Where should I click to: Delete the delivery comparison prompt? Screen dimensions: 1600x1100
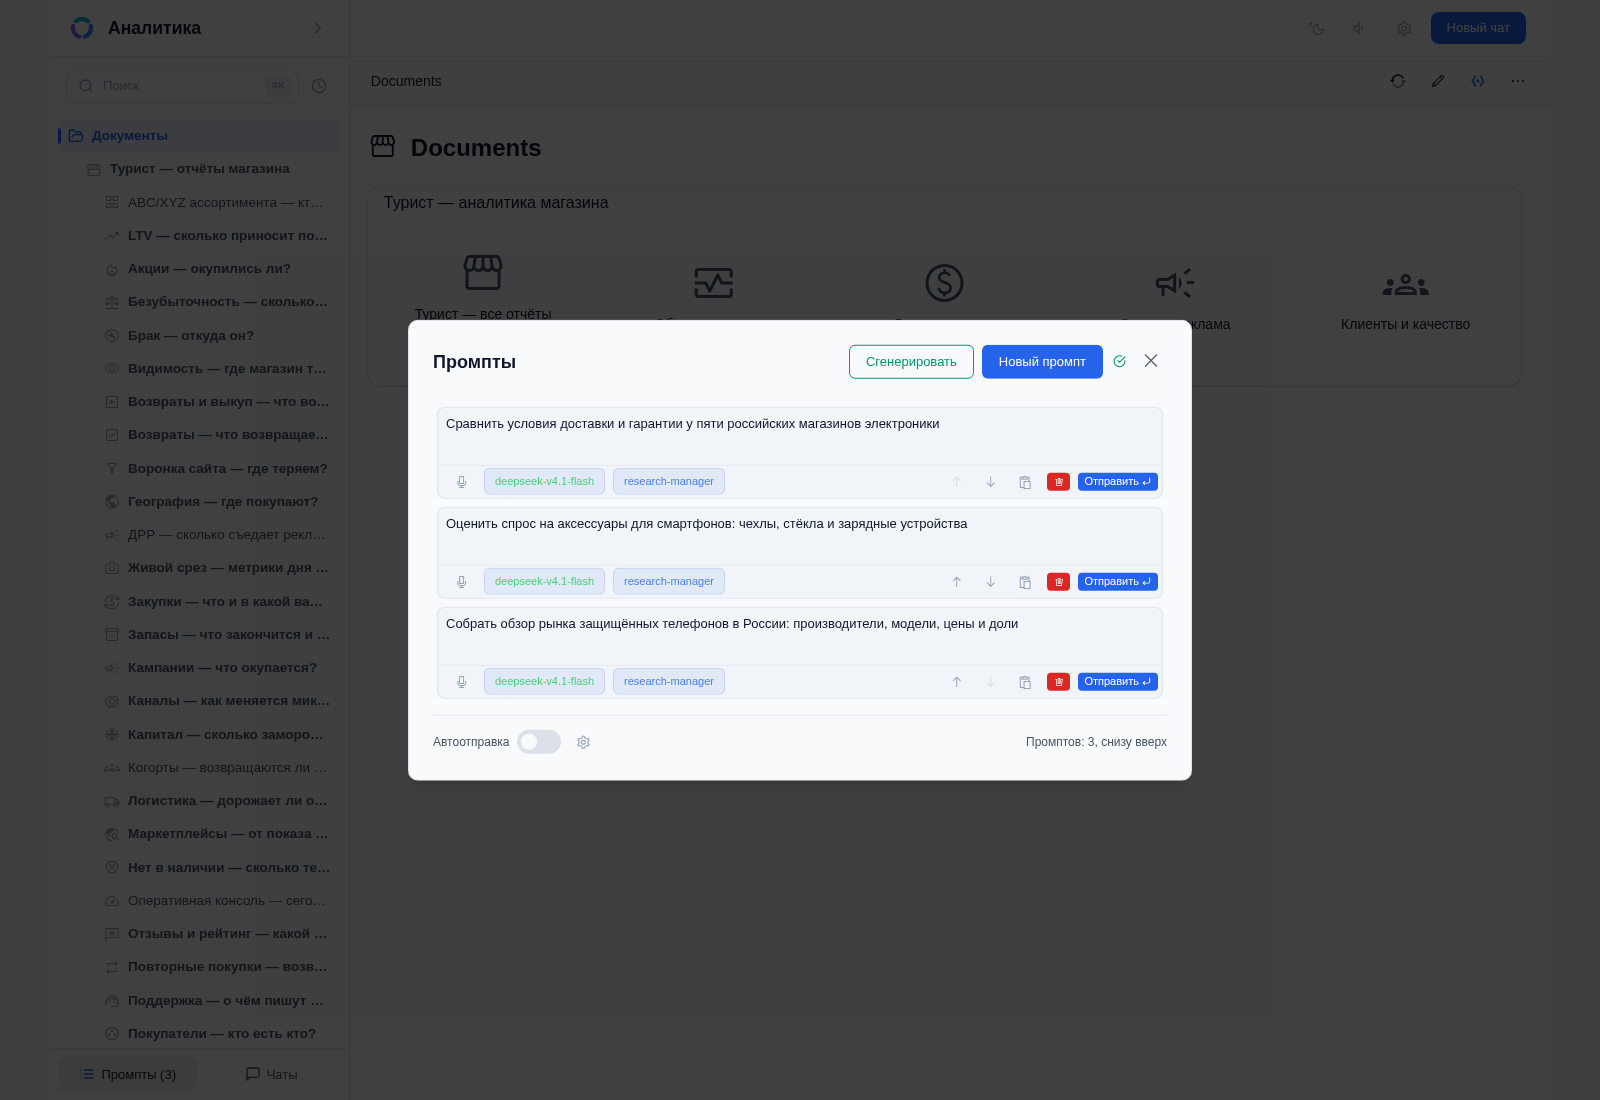1058,482
